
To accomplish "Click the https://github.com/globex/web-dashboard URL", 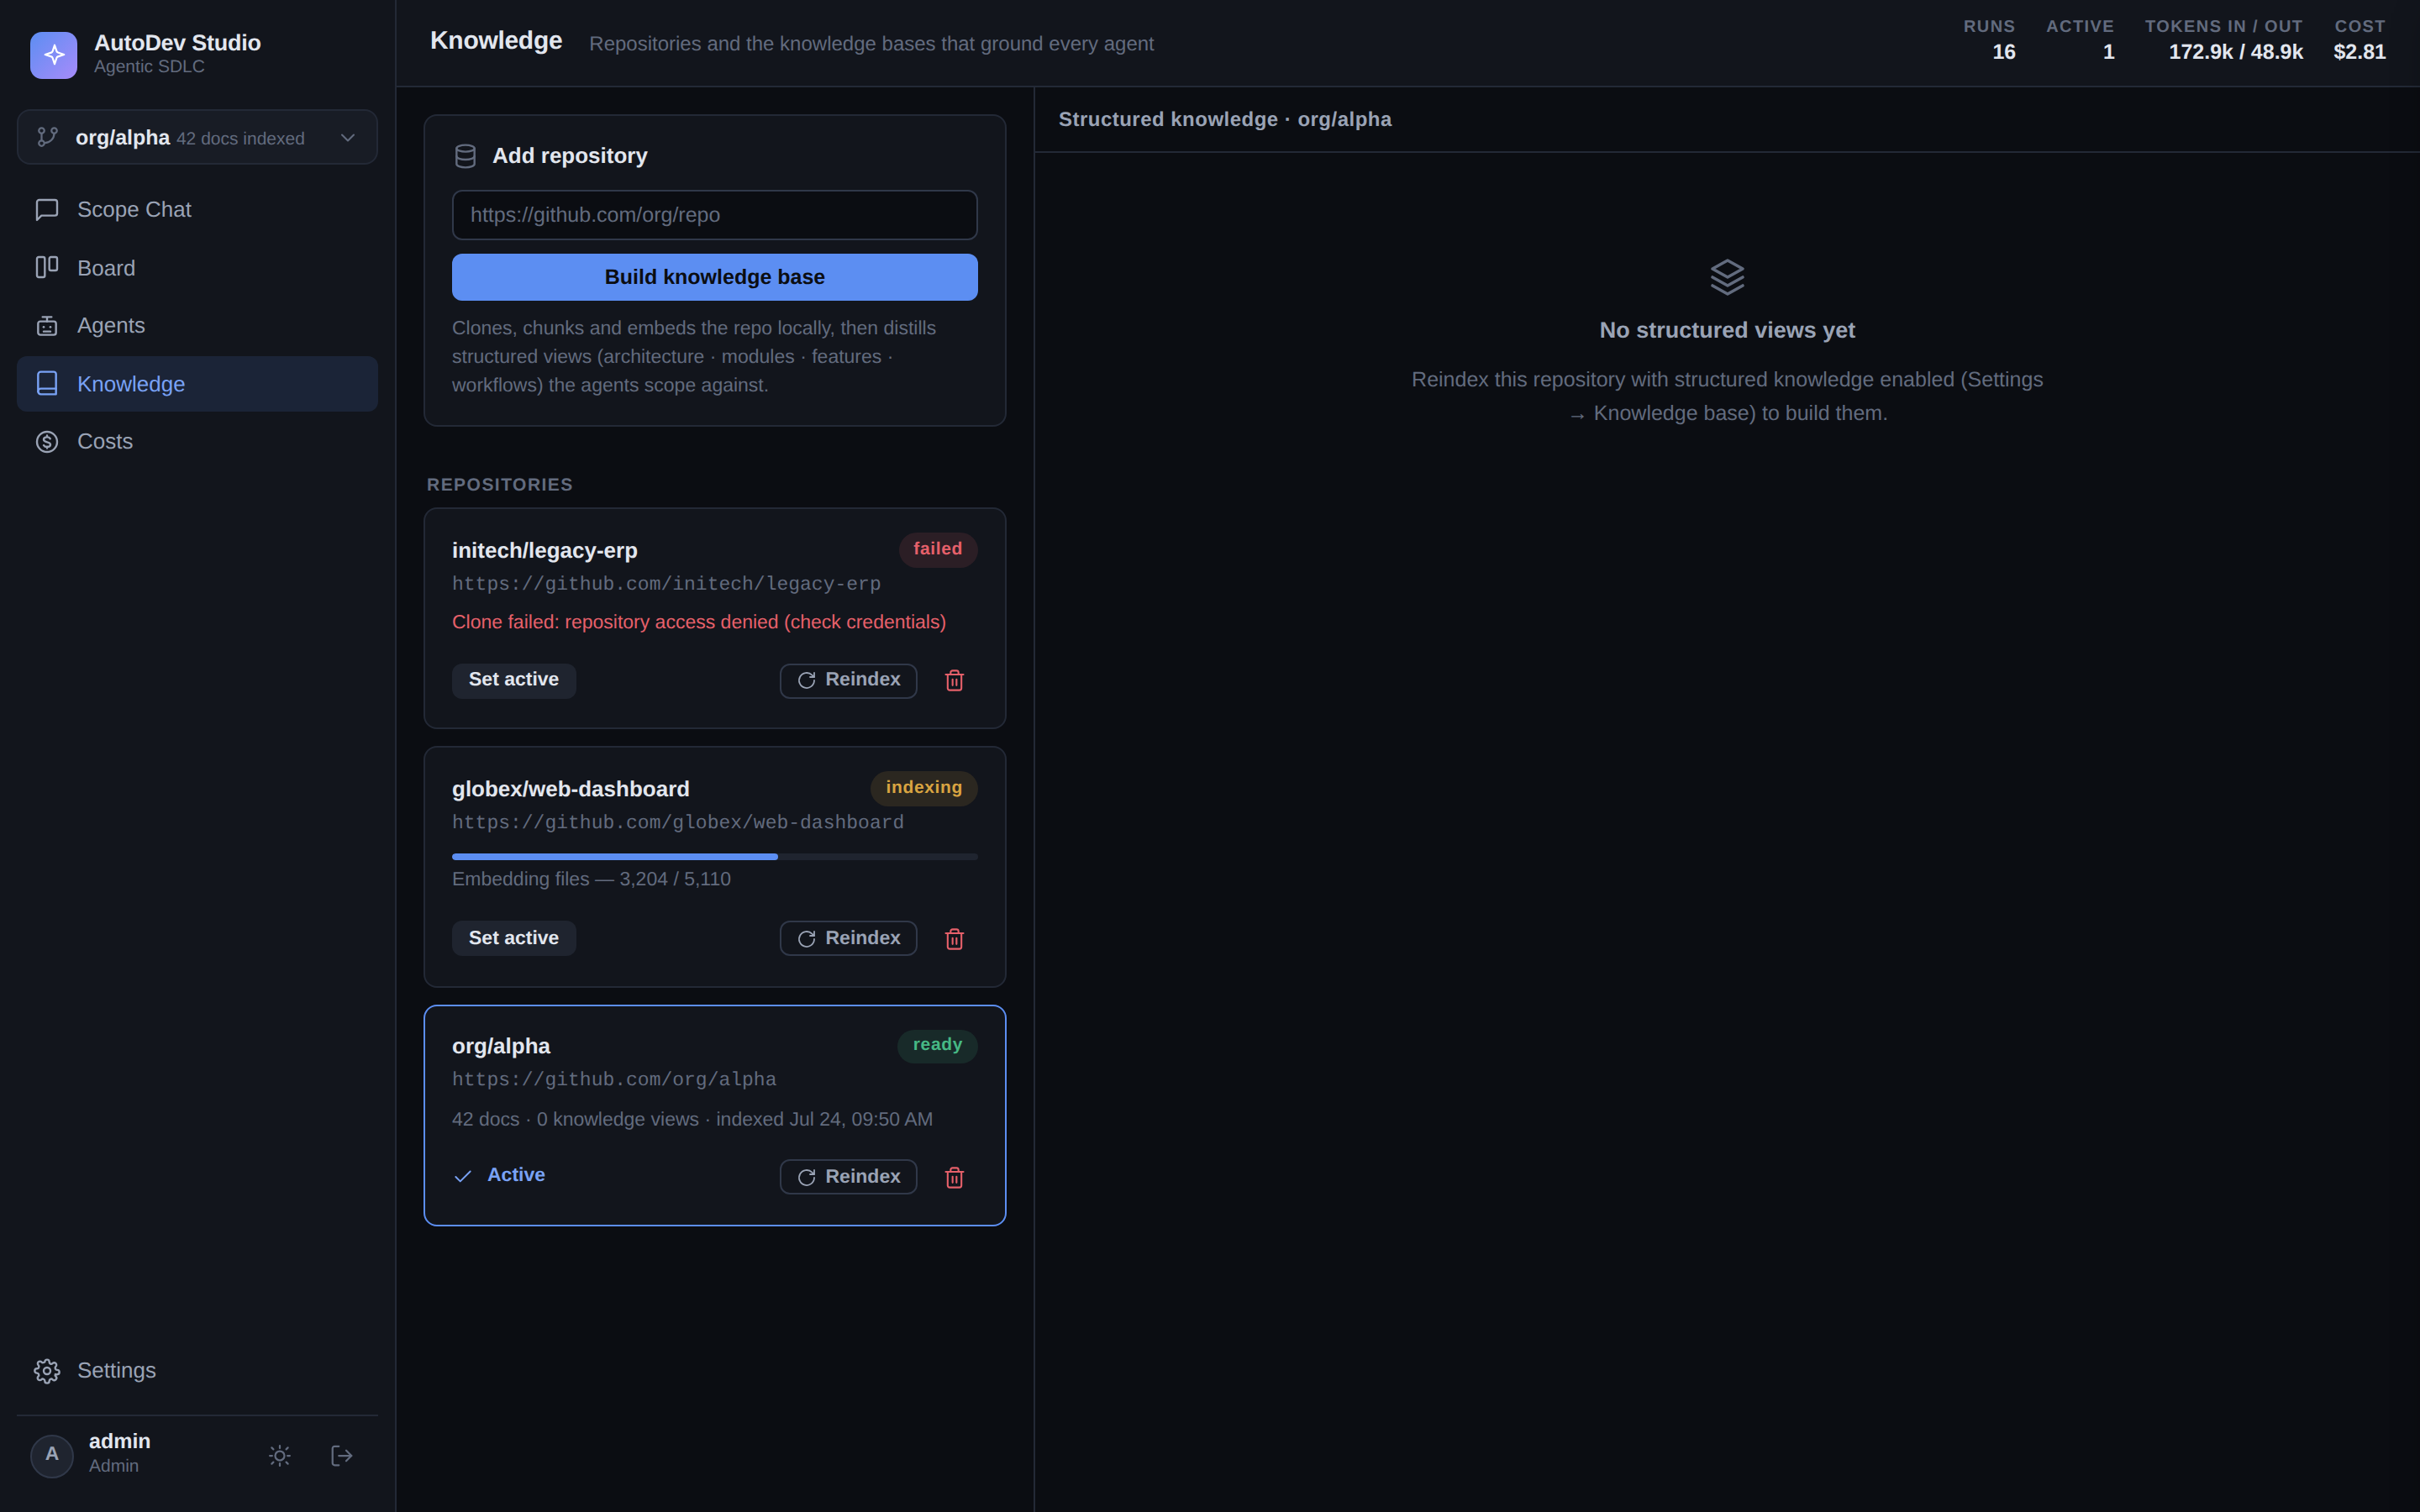I will [x=678, y=822].
